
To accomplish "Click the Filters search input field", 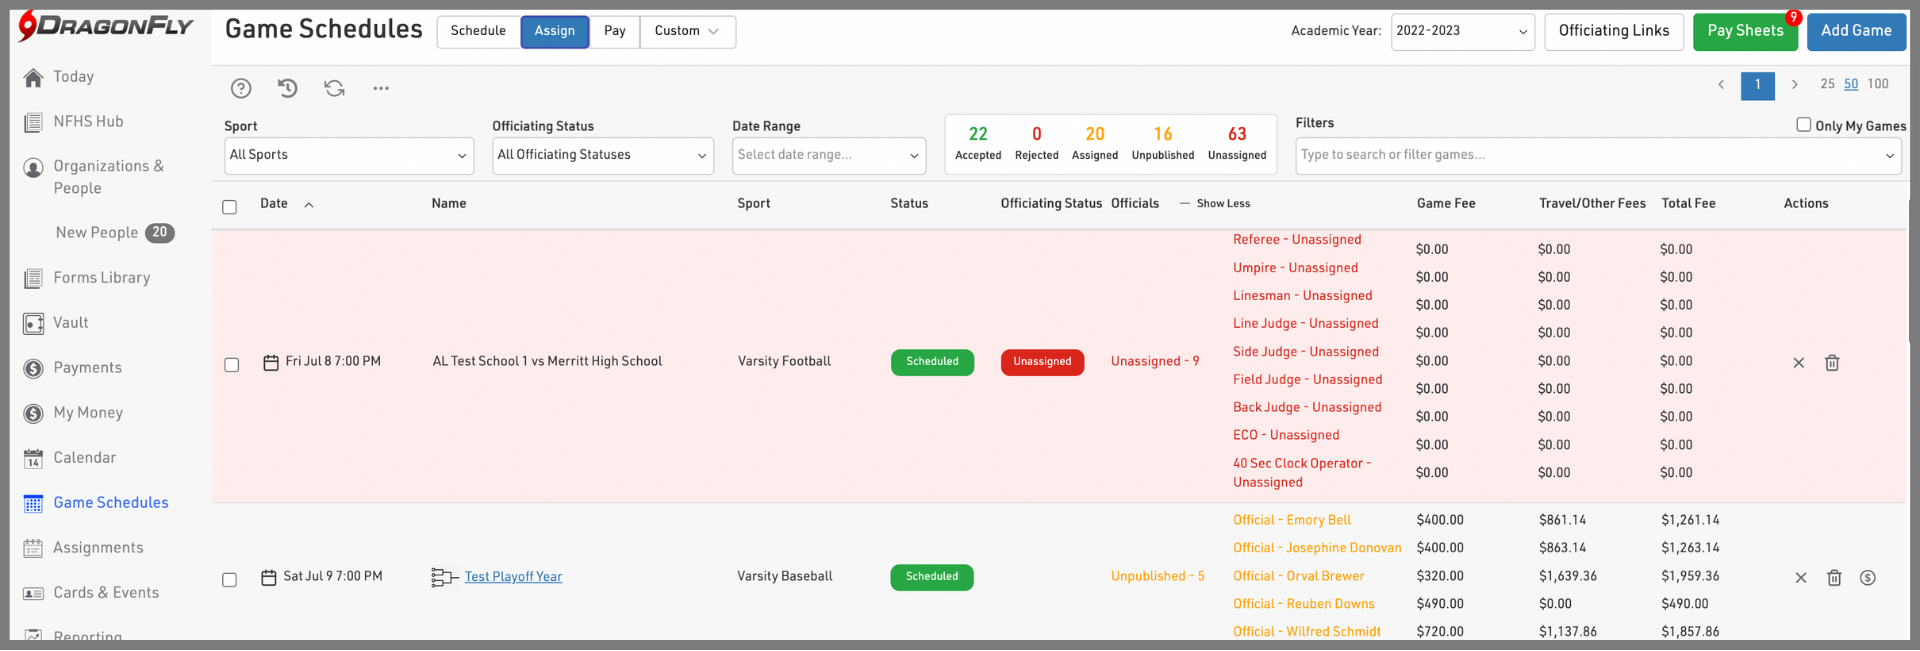I will click(x=1588, y=156).
